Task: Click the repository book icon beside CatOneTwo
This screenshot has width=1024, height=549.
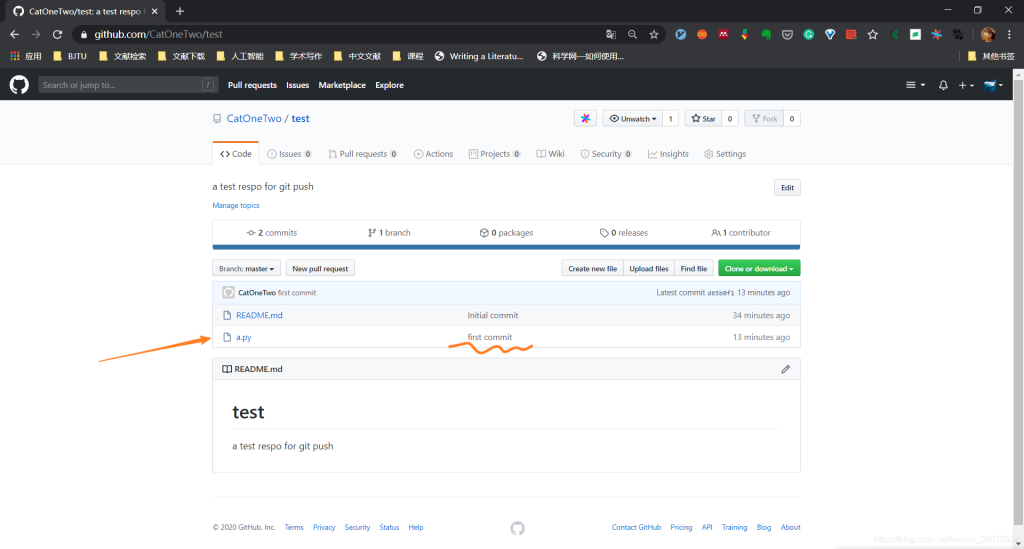Action: pos(217,119)
